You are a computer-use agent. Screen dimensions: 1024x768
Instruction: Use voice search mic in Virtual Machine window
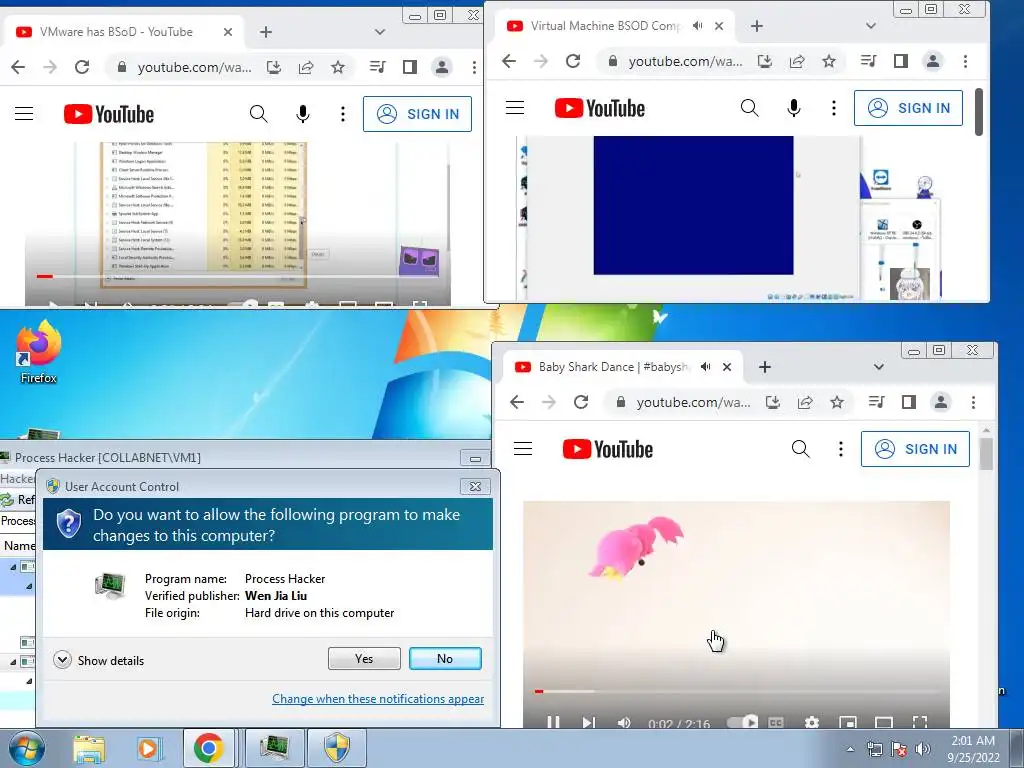pos(793,108)
